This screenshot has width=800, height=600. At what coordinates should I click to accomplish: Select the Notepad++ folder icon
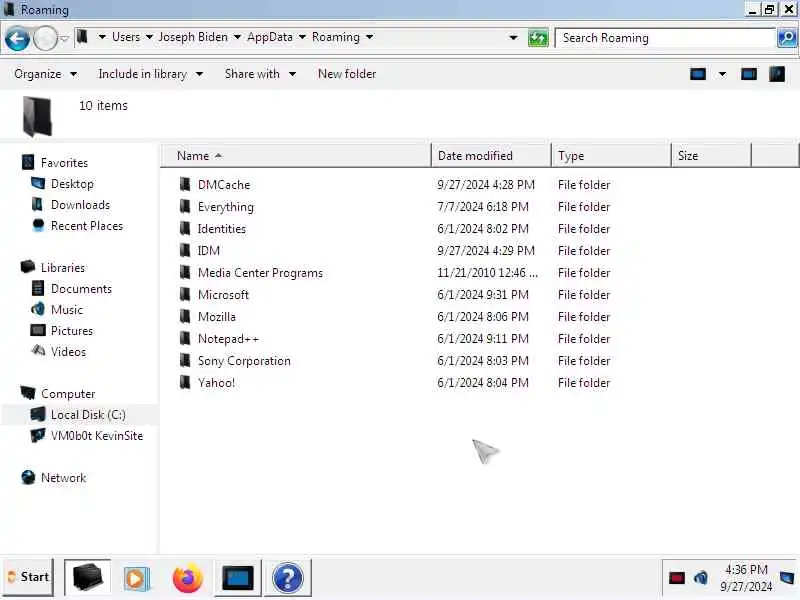[185, 338]
